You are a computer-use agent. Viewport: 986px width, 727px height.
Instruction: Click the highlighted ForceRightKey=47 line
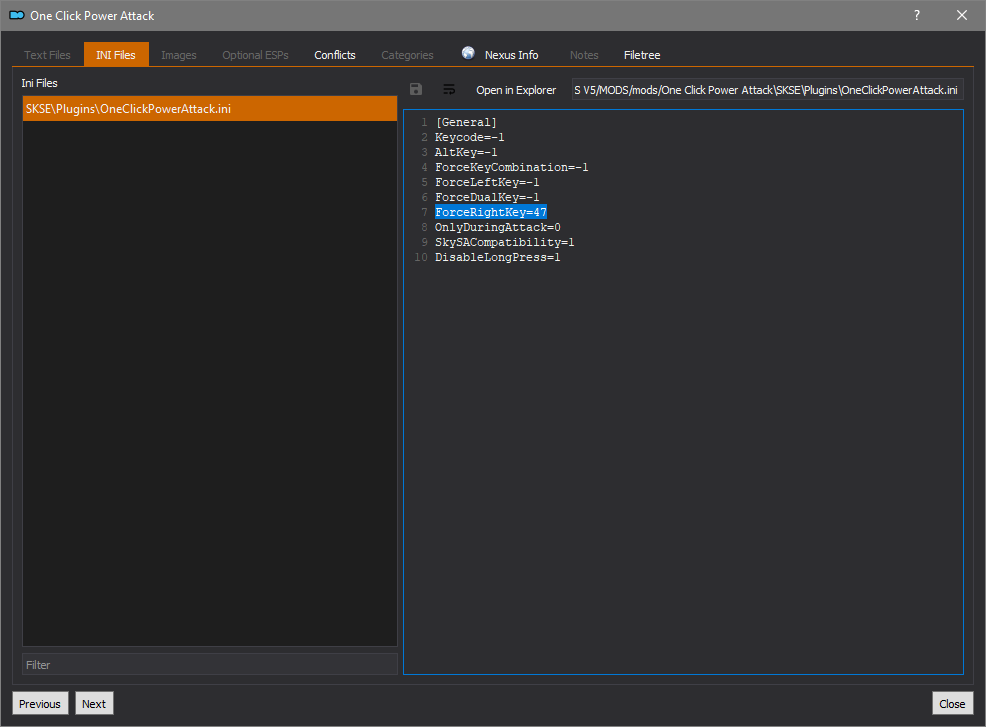coord(491,213)
